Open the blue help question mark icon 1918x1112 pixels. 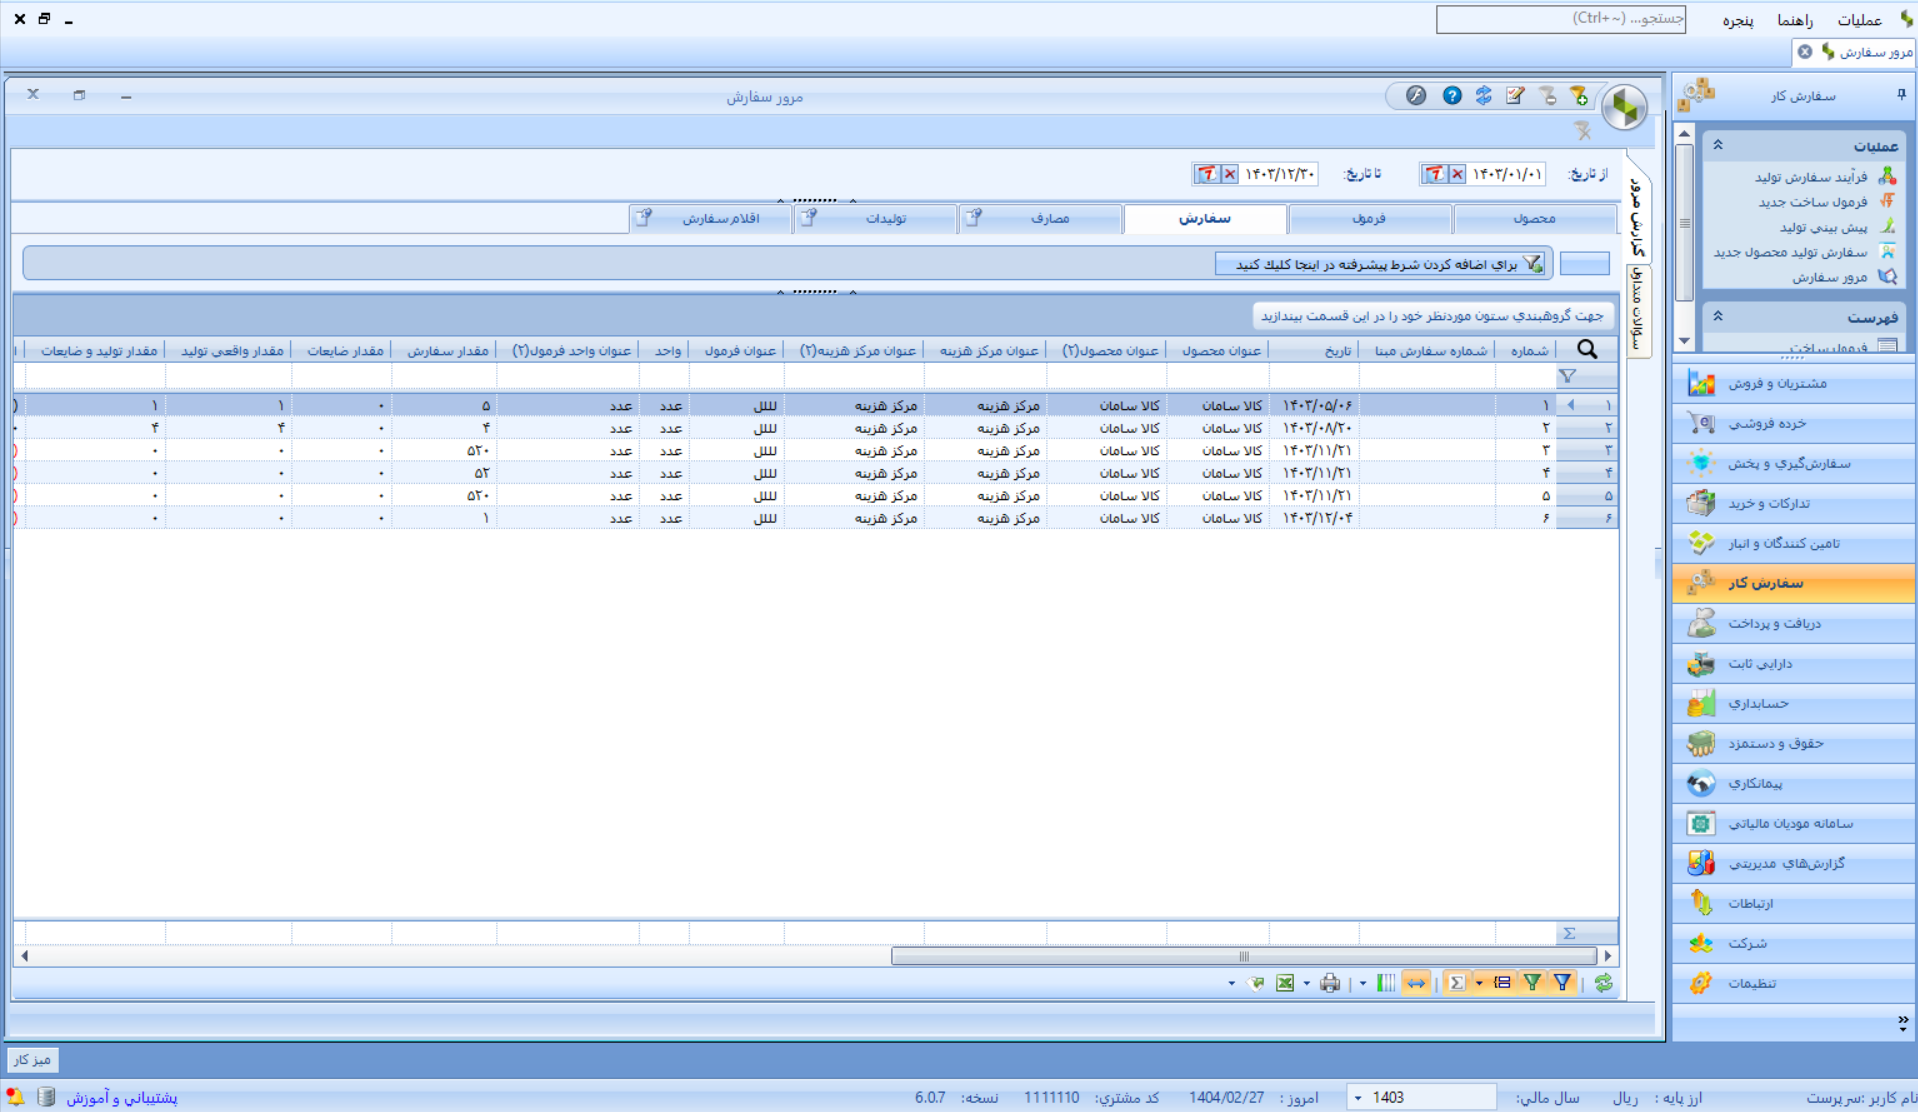(x=1452, y=96)
